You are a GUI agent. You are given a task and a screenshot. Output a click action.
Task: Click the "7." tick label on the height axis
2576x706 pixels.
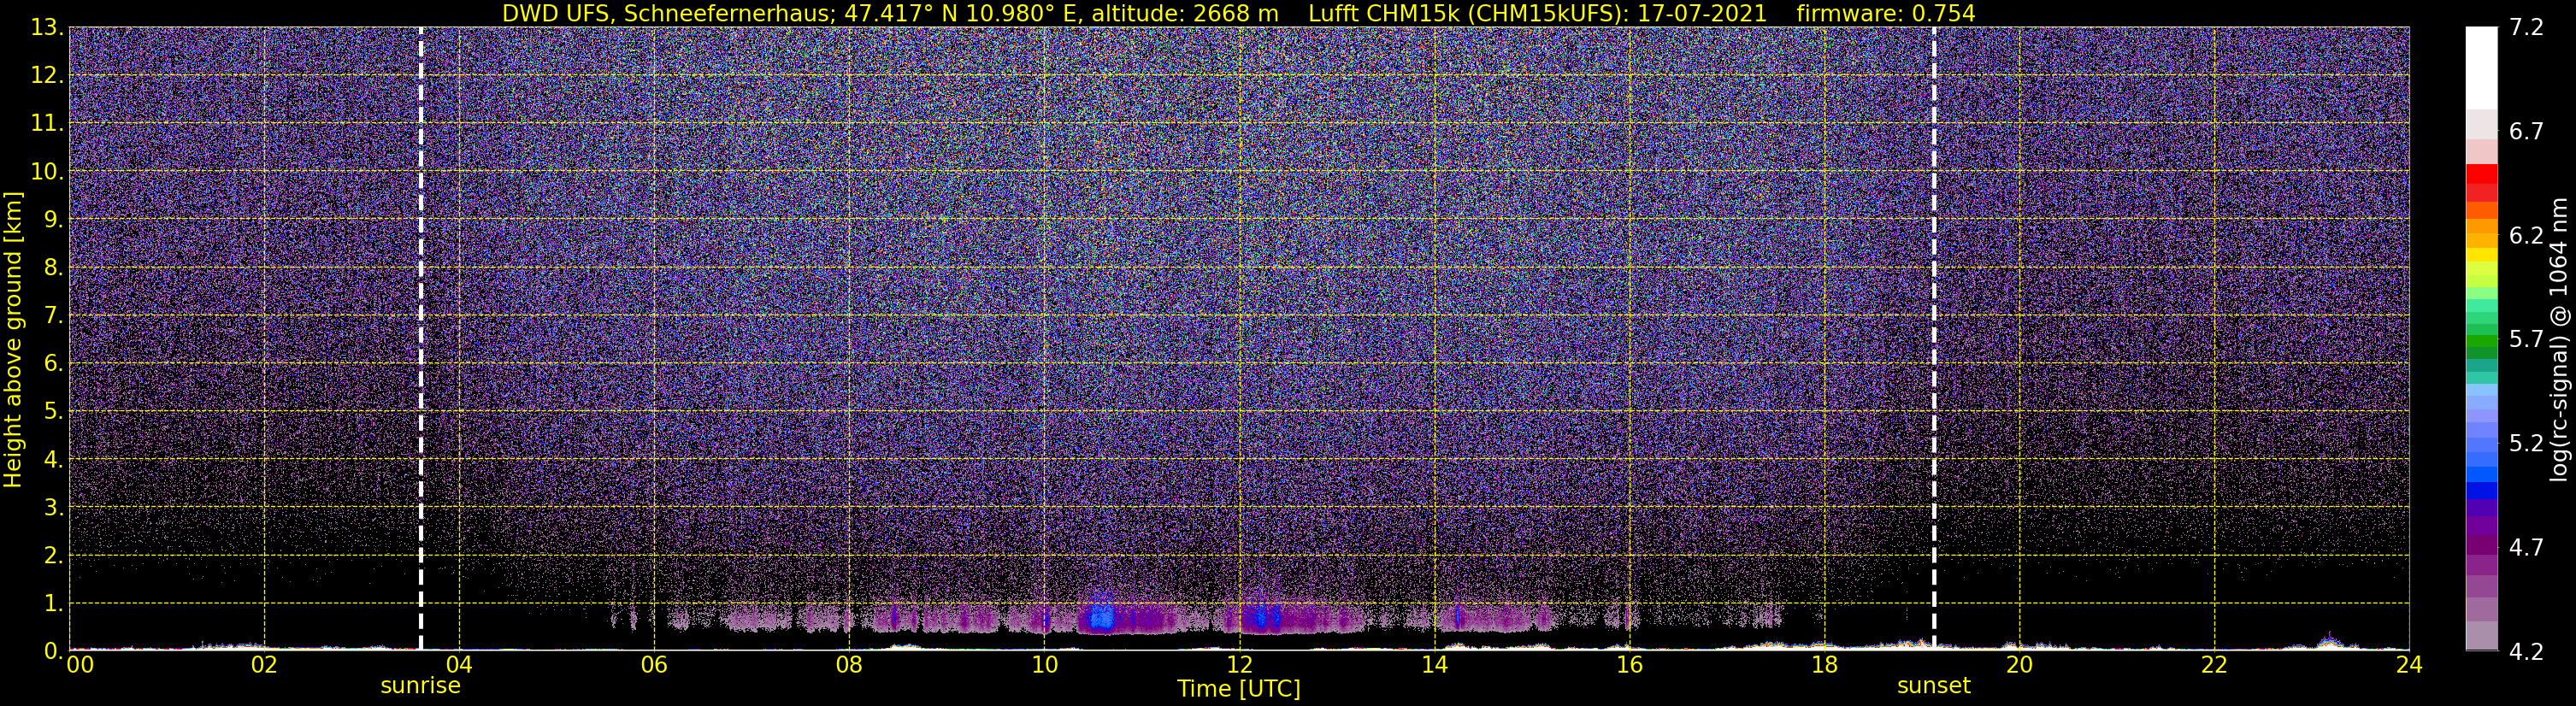(54, 316)
